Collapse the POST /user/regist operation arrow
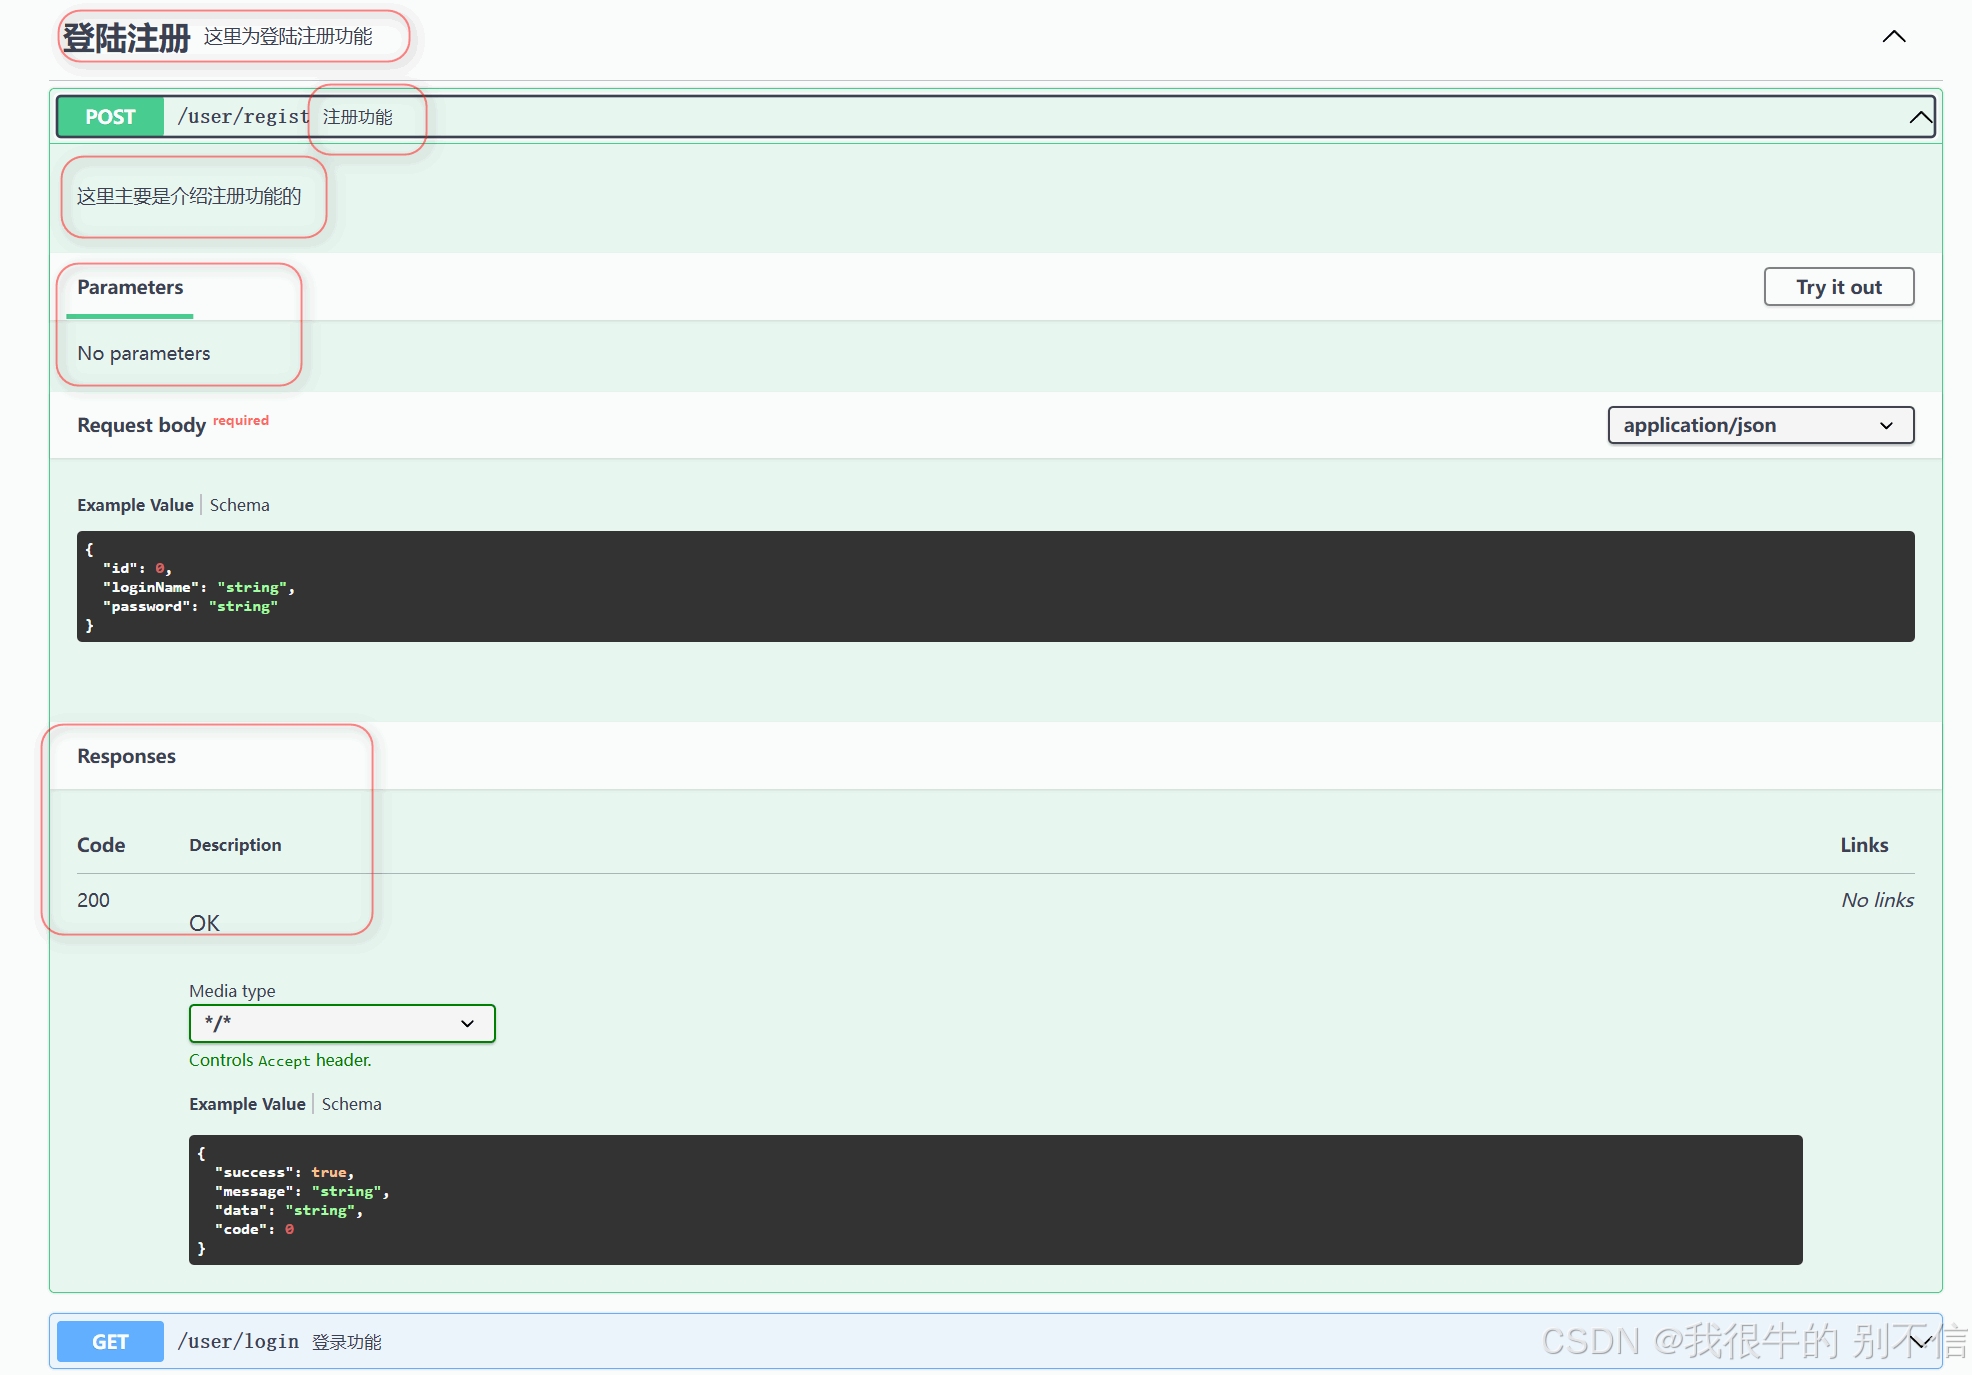This screenshot has height=1375, width=1972. click(x=1919, y=117)
